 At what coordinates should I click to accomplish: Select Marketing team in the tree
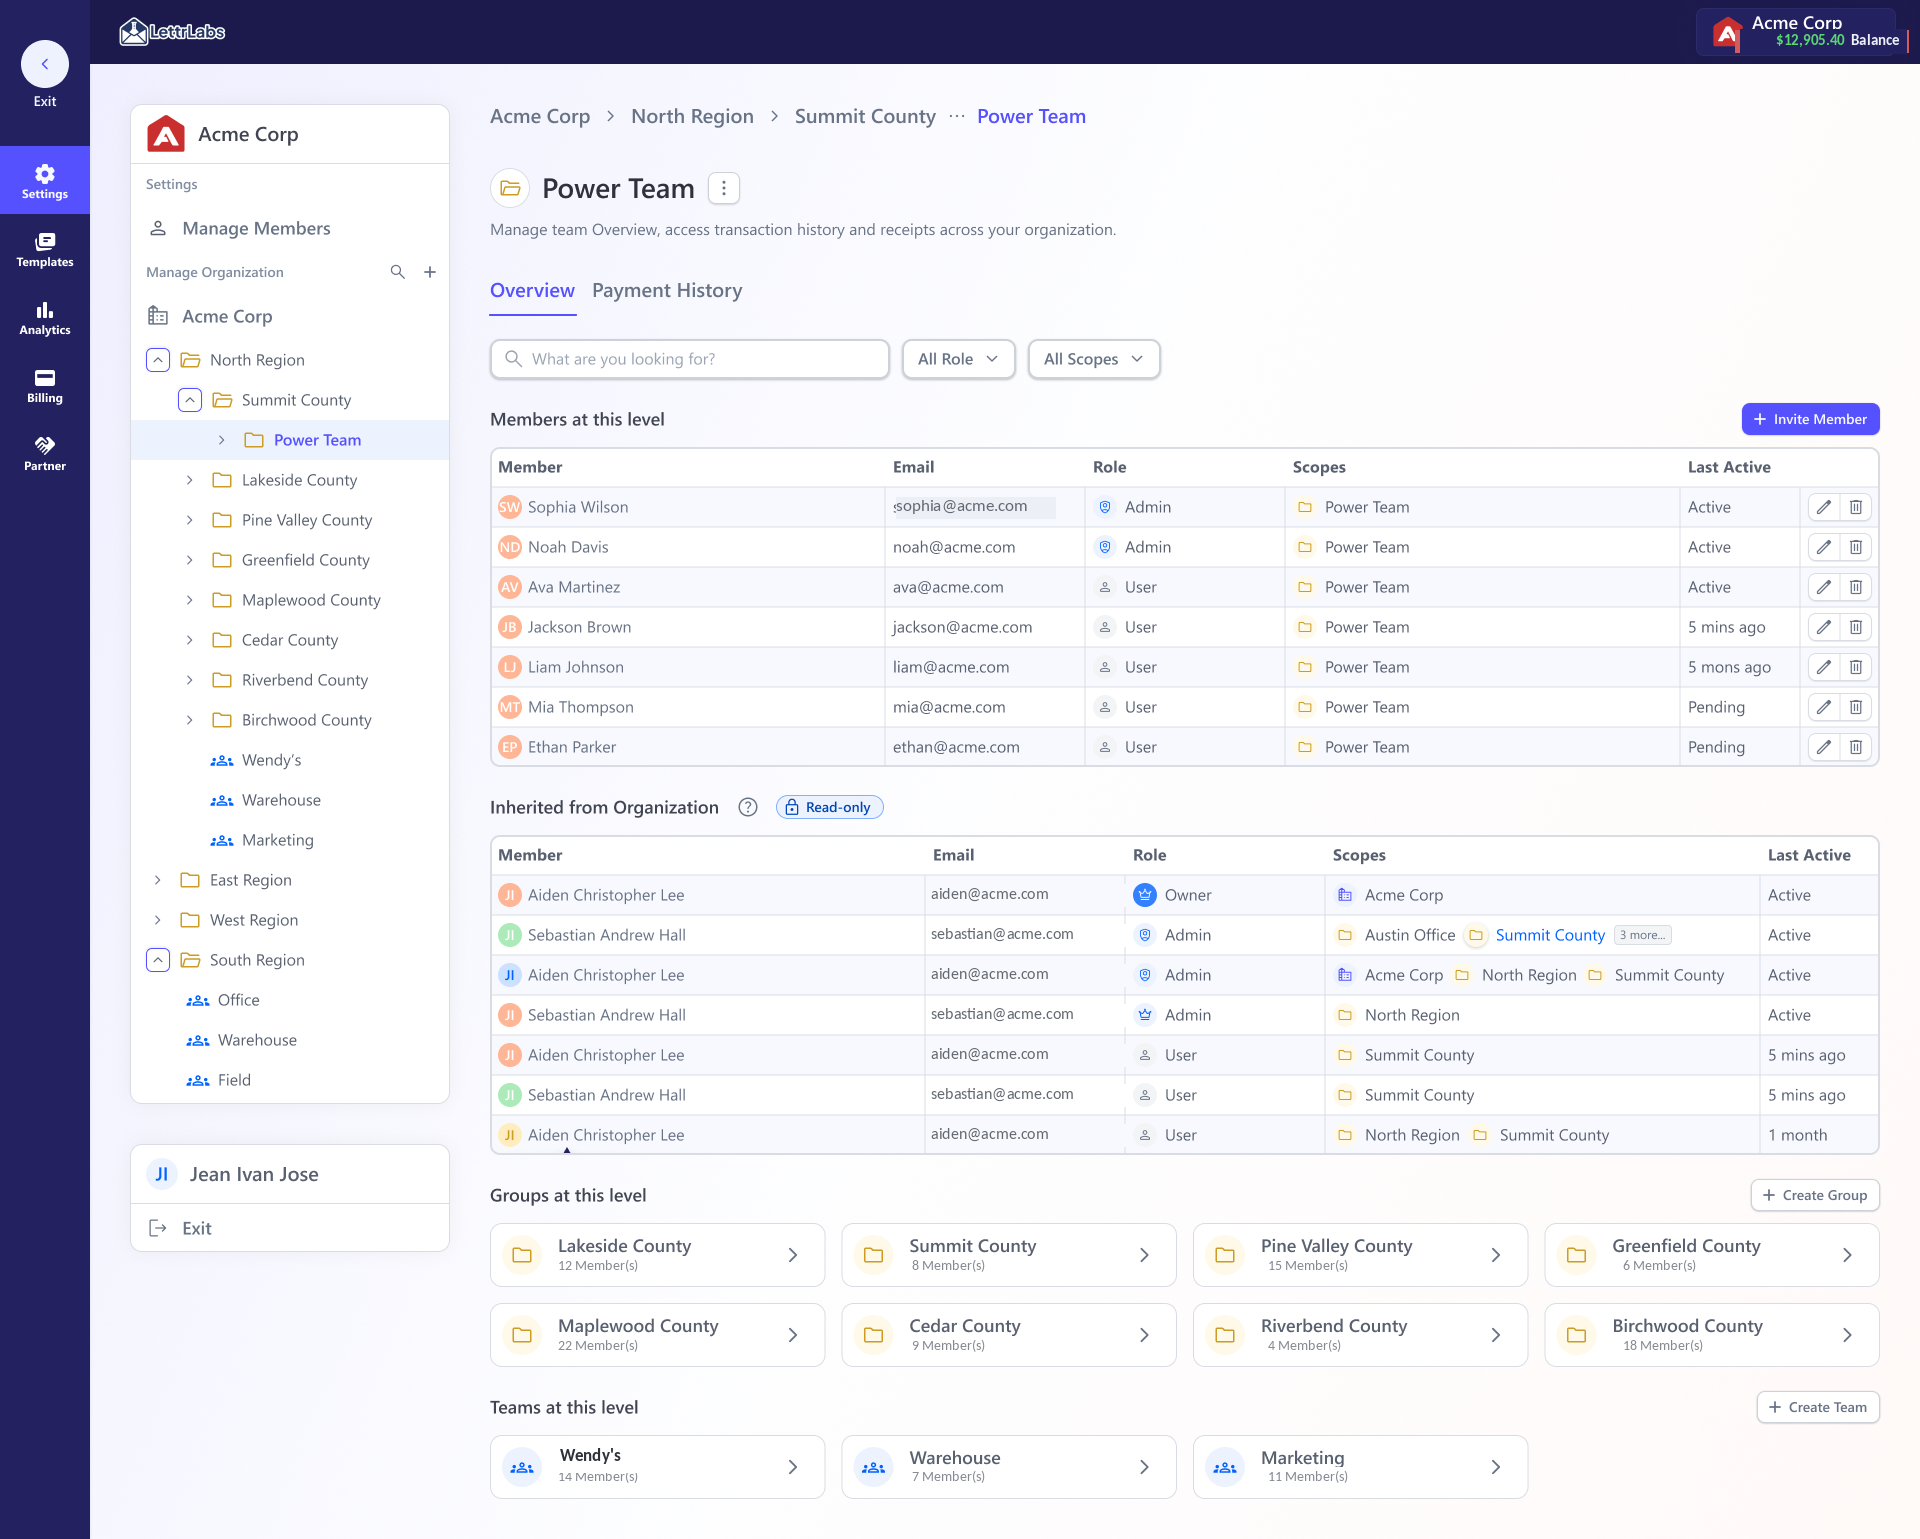tap(277, 840)
